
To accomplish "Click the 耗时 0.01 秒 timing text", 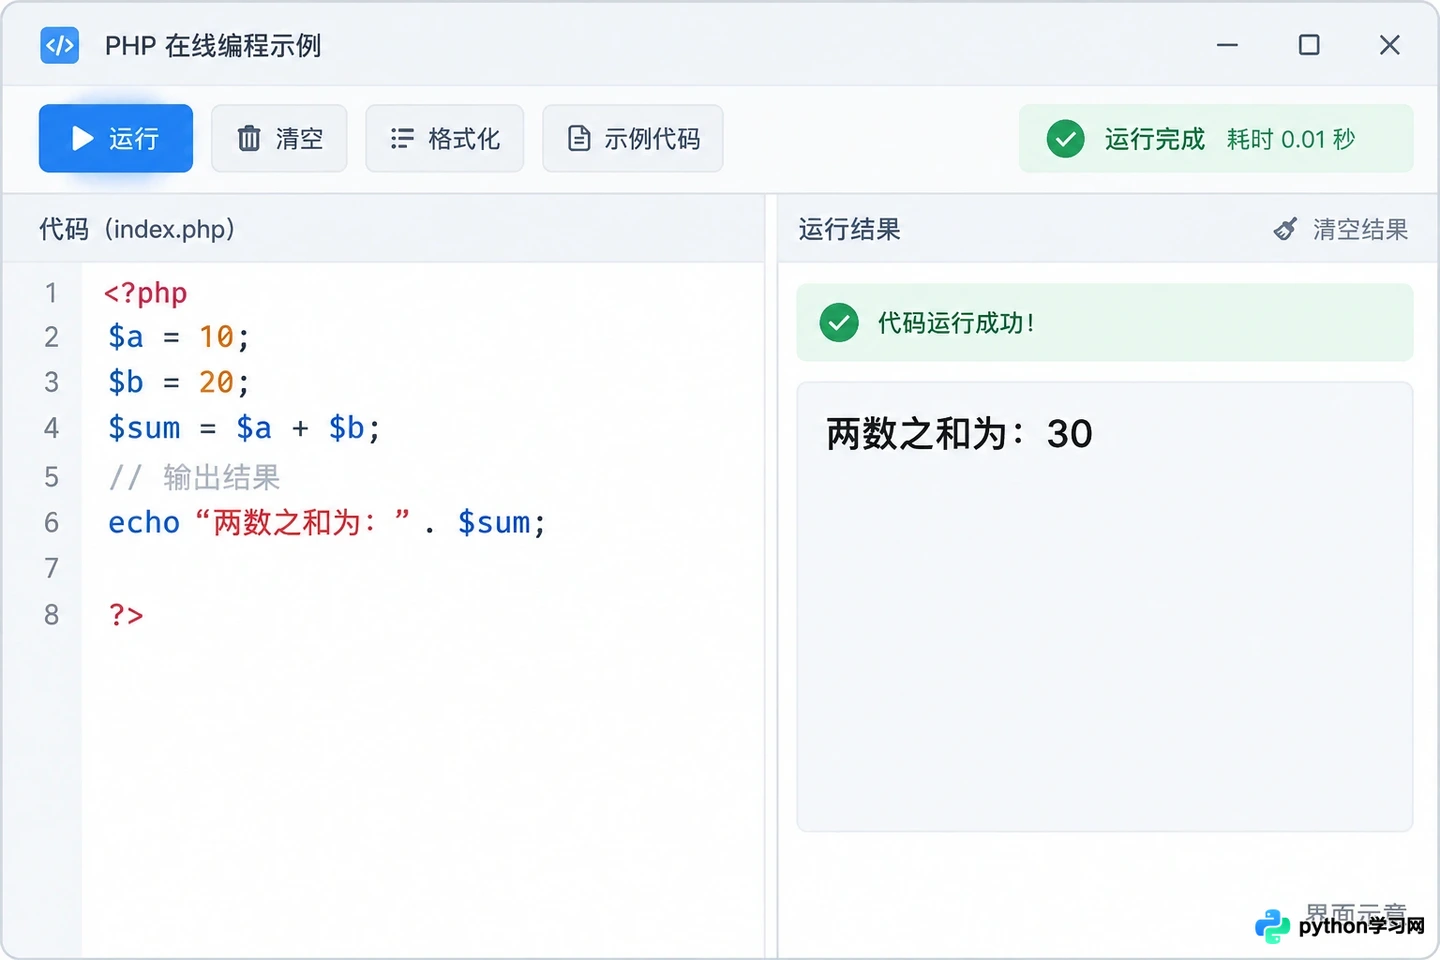I will [1291, 139].
